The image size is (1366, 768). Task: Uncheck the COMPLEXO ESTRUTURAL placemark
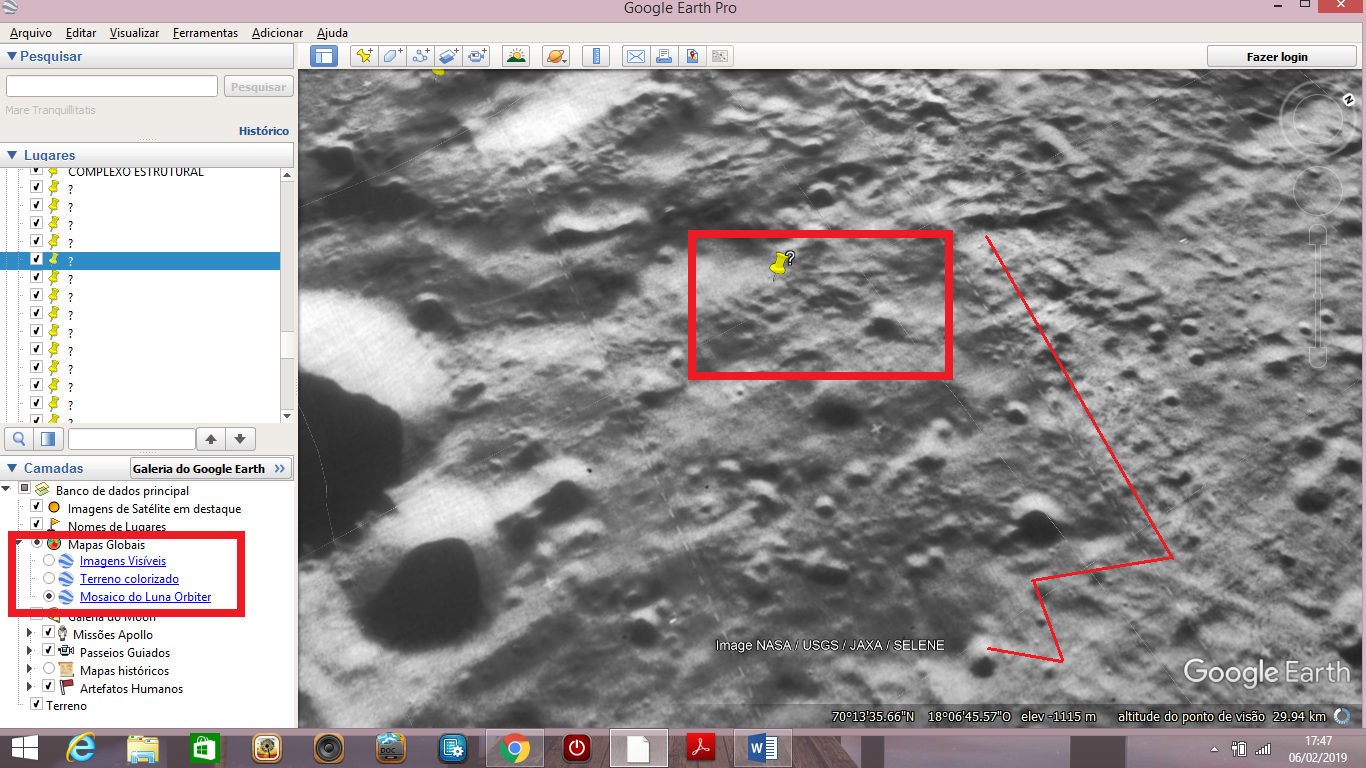[37, 172]
